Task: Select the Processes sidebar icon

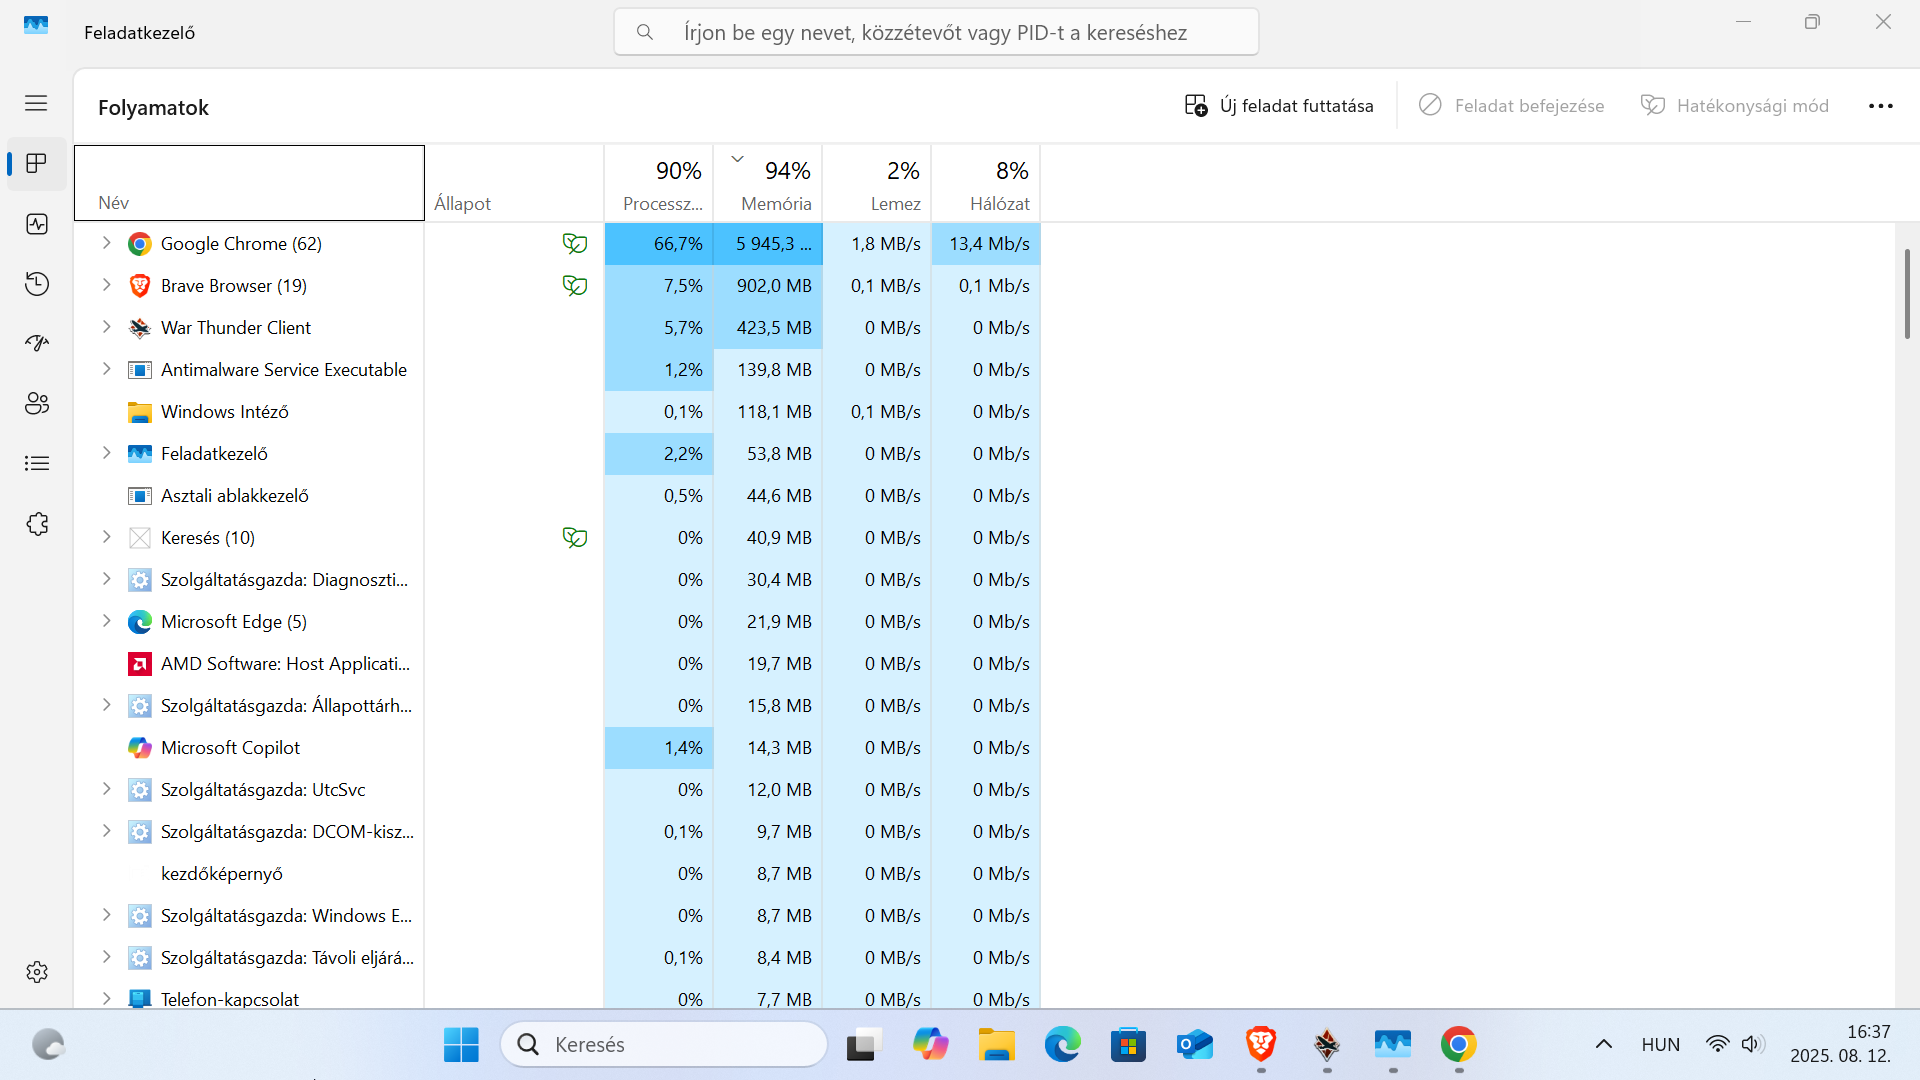Action: [37, 164]
